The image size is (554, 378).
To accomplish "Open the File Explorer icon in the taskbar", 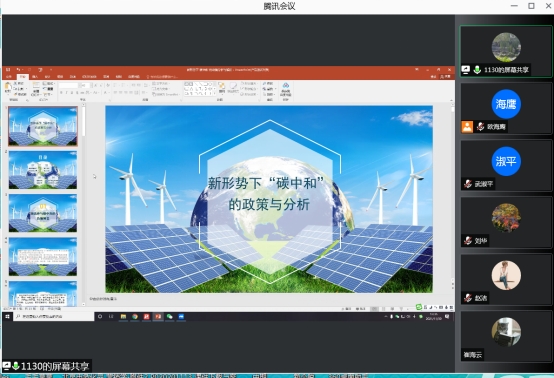I will (x=123, y=317).
